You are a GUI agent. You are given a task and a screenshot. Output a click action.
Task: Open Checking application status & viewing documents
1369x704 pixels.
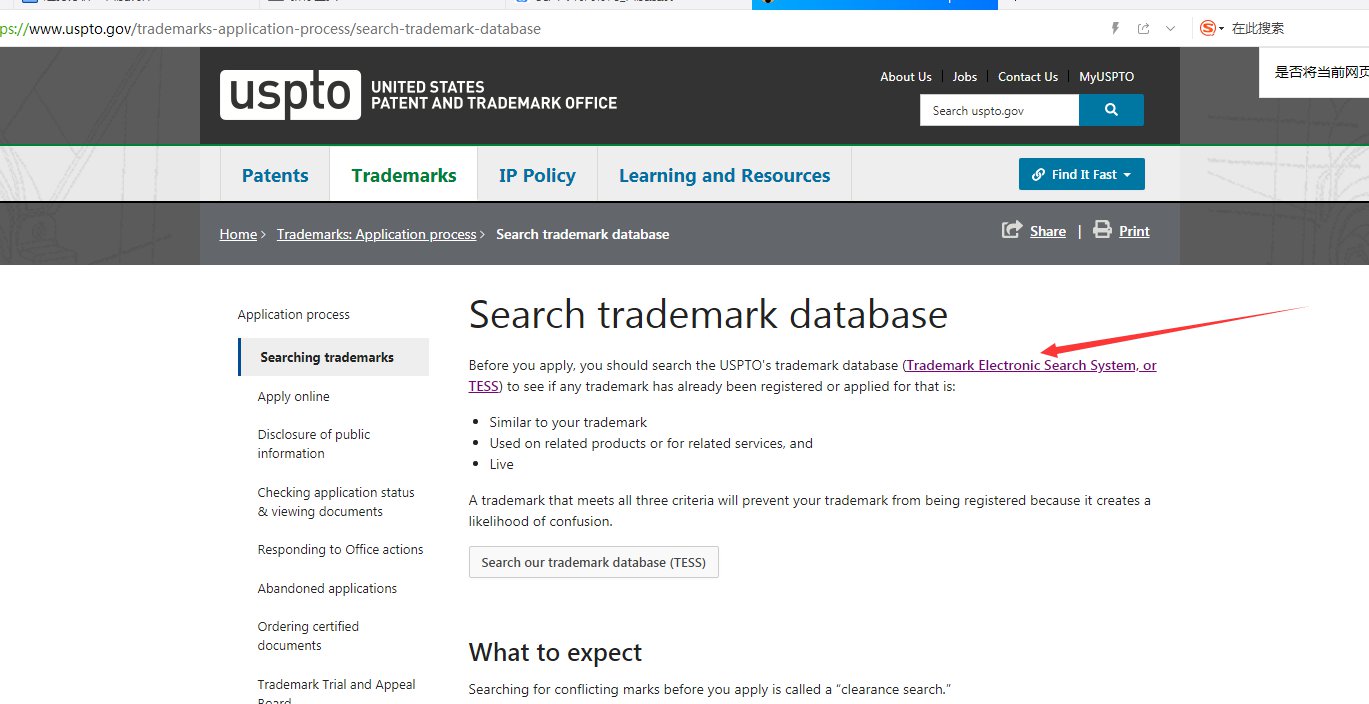pyautogui.click(x=336, y=502)
